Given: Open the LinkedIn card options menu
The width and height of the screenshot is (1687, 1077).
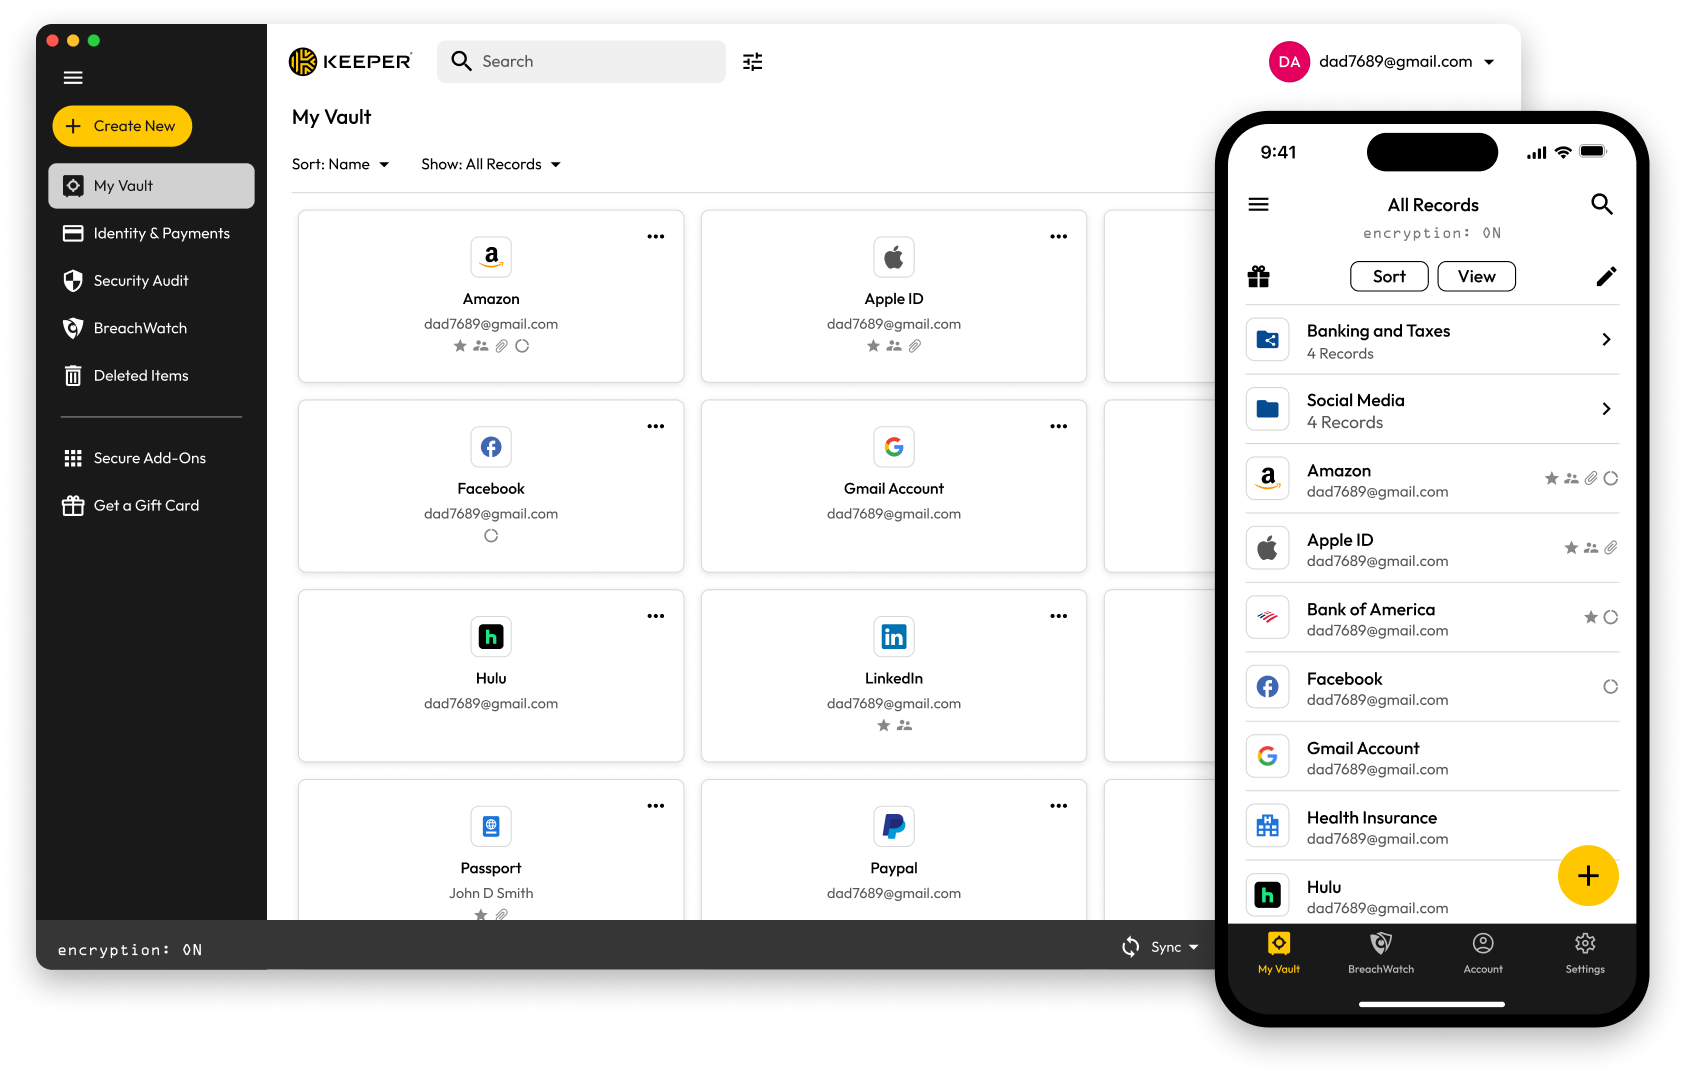Looking at the screenshot, I should click(x=1059, y=616).
